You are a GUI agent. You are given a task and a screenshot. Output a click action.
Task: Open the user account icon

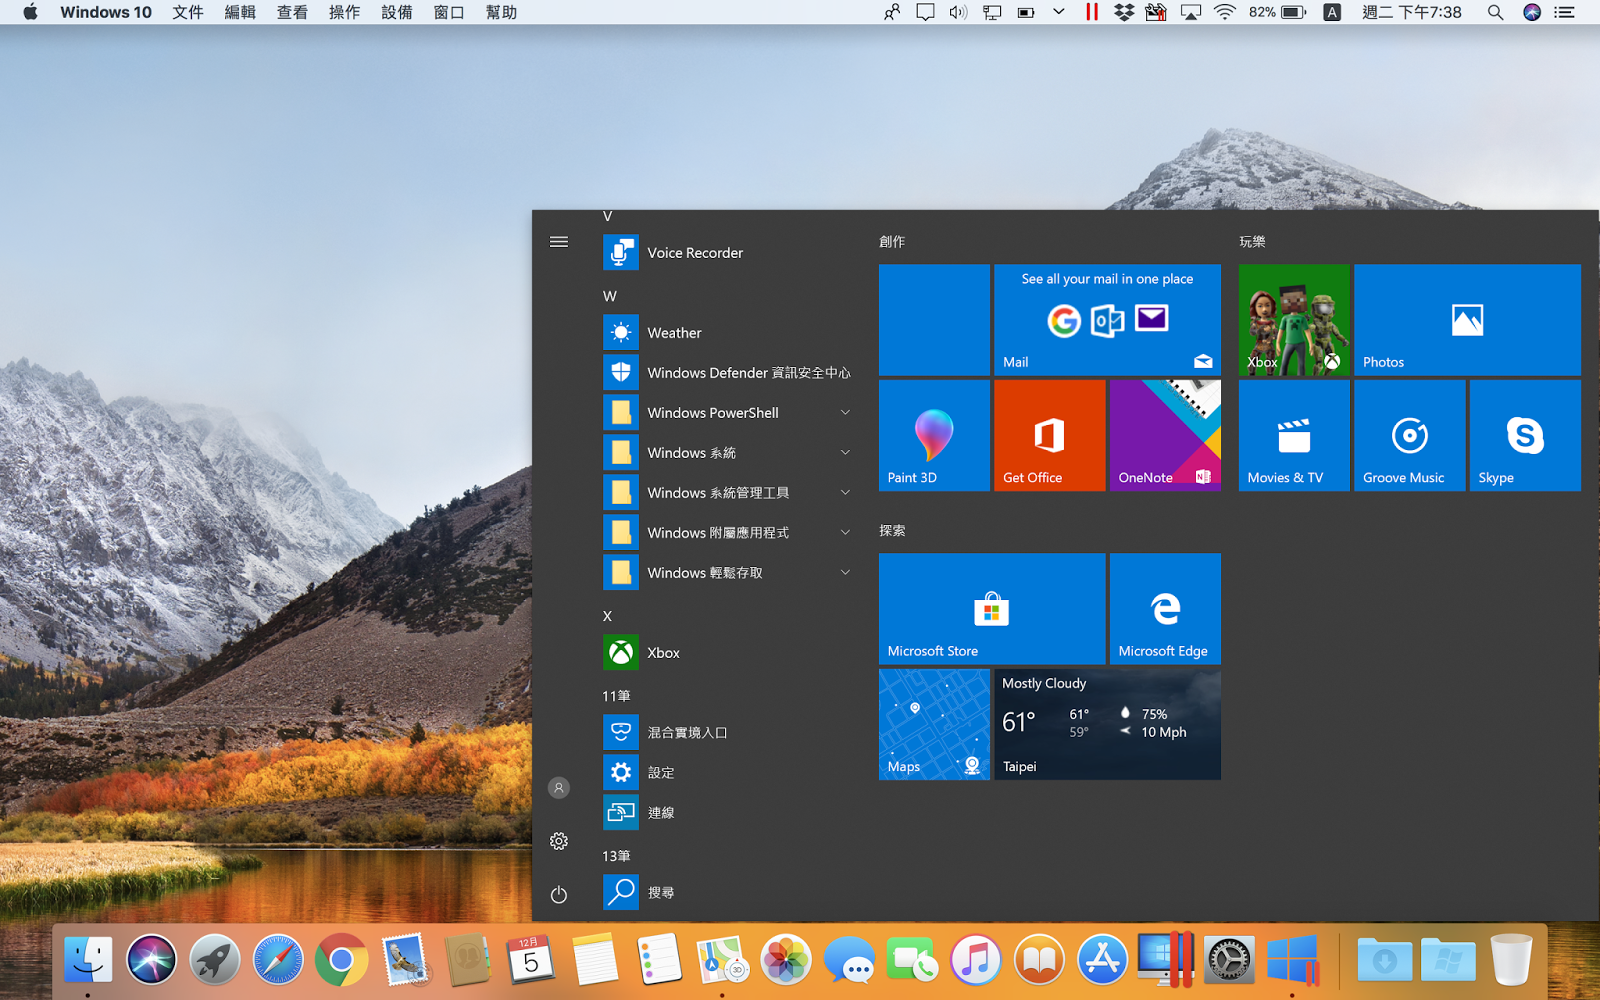click(559, 788)
